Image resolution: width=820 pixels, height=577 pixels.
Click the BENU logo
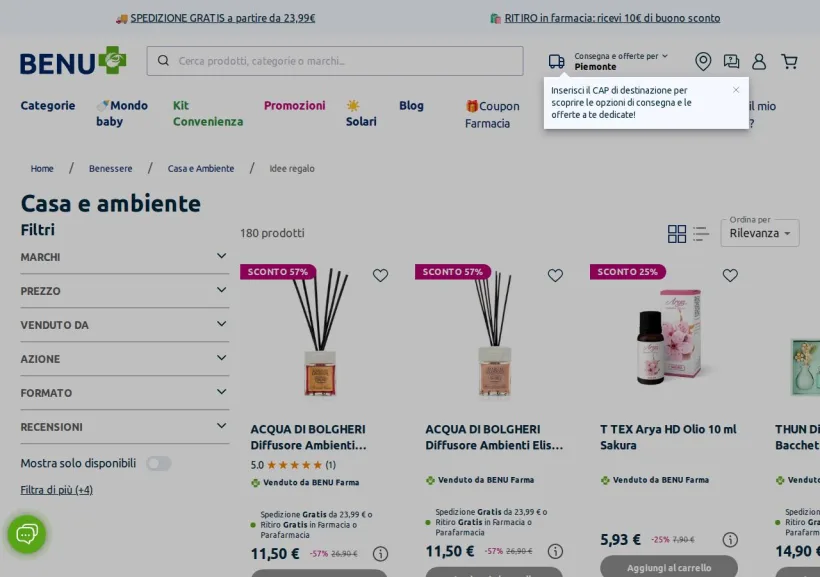(73, 61)
